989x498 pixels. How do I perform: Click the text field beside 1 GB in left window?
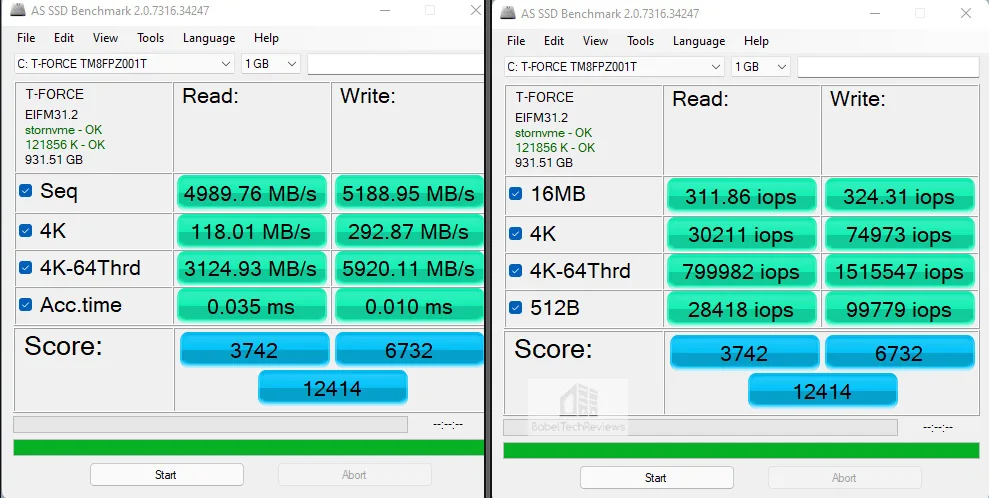395,64
